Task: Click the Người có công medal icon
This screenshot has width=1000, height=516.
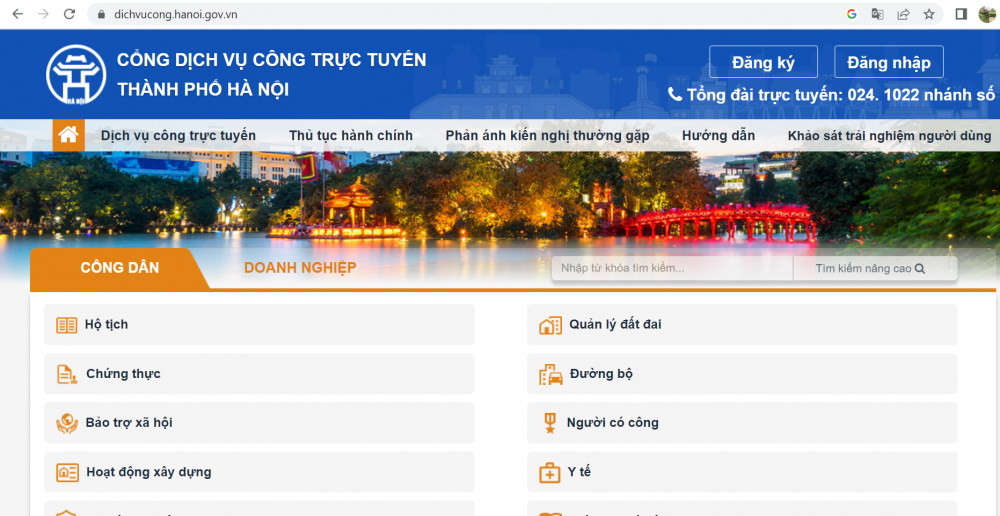Action: point(549,423)
